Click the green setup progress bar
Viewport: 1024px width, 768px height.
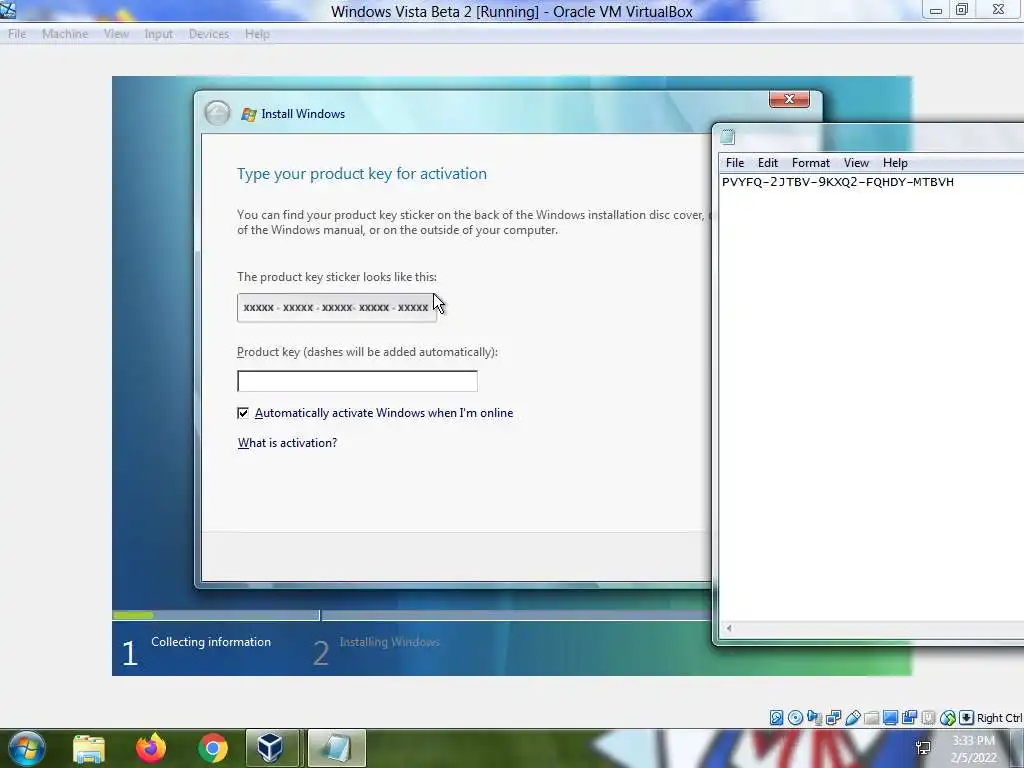[x=133, y=615]
